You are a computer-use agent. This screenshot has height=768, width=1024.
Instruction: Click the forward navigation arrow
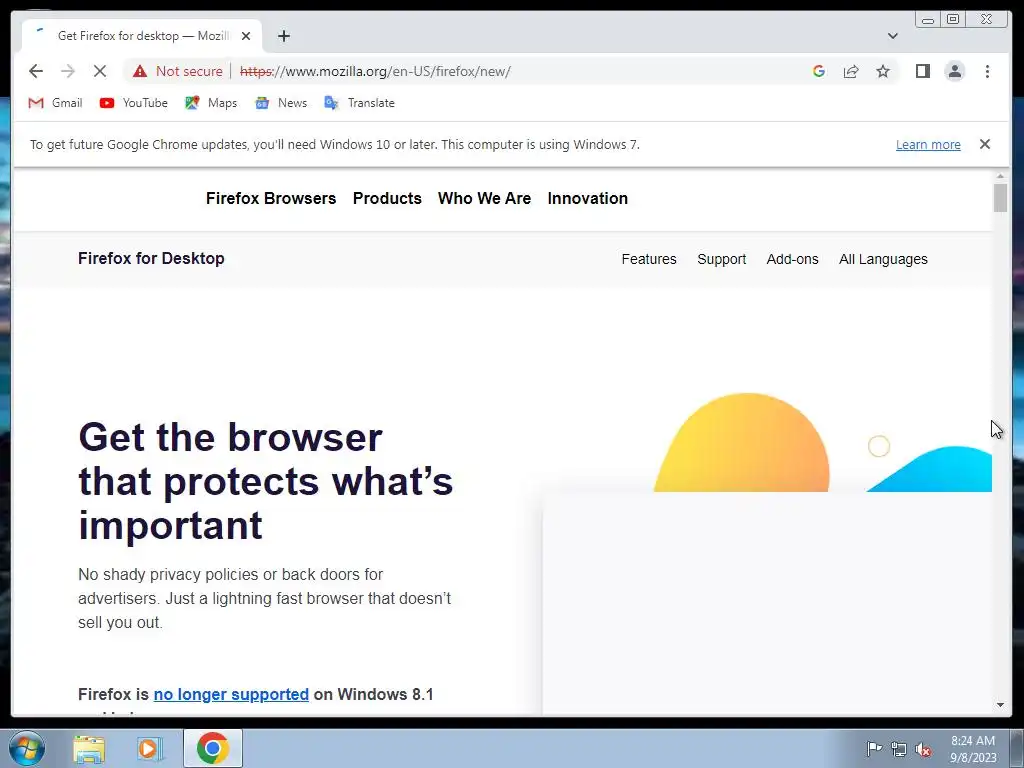[x=67, y=71]
